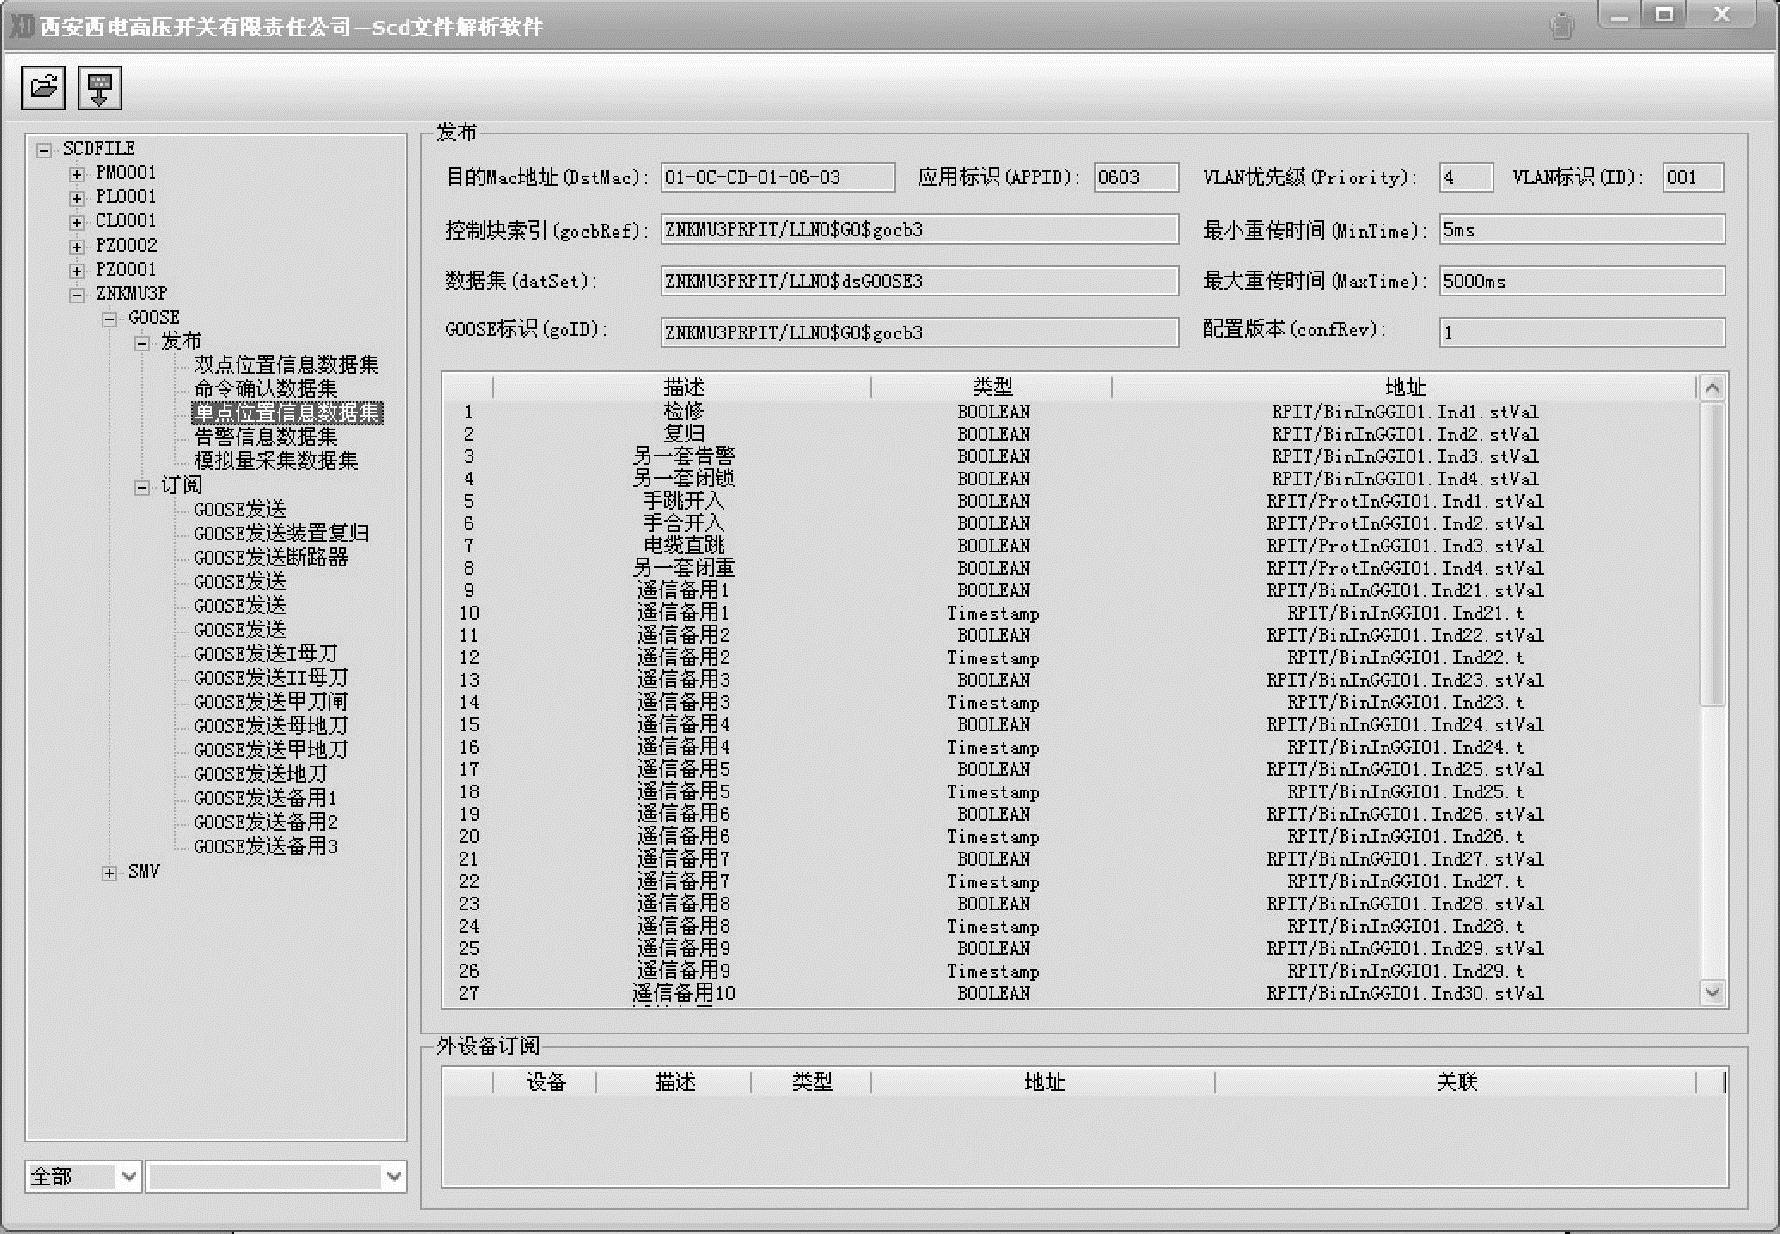Select row 5 手跳开入 in table
Viewport: 1780px width, 1234px height.
1070,501
